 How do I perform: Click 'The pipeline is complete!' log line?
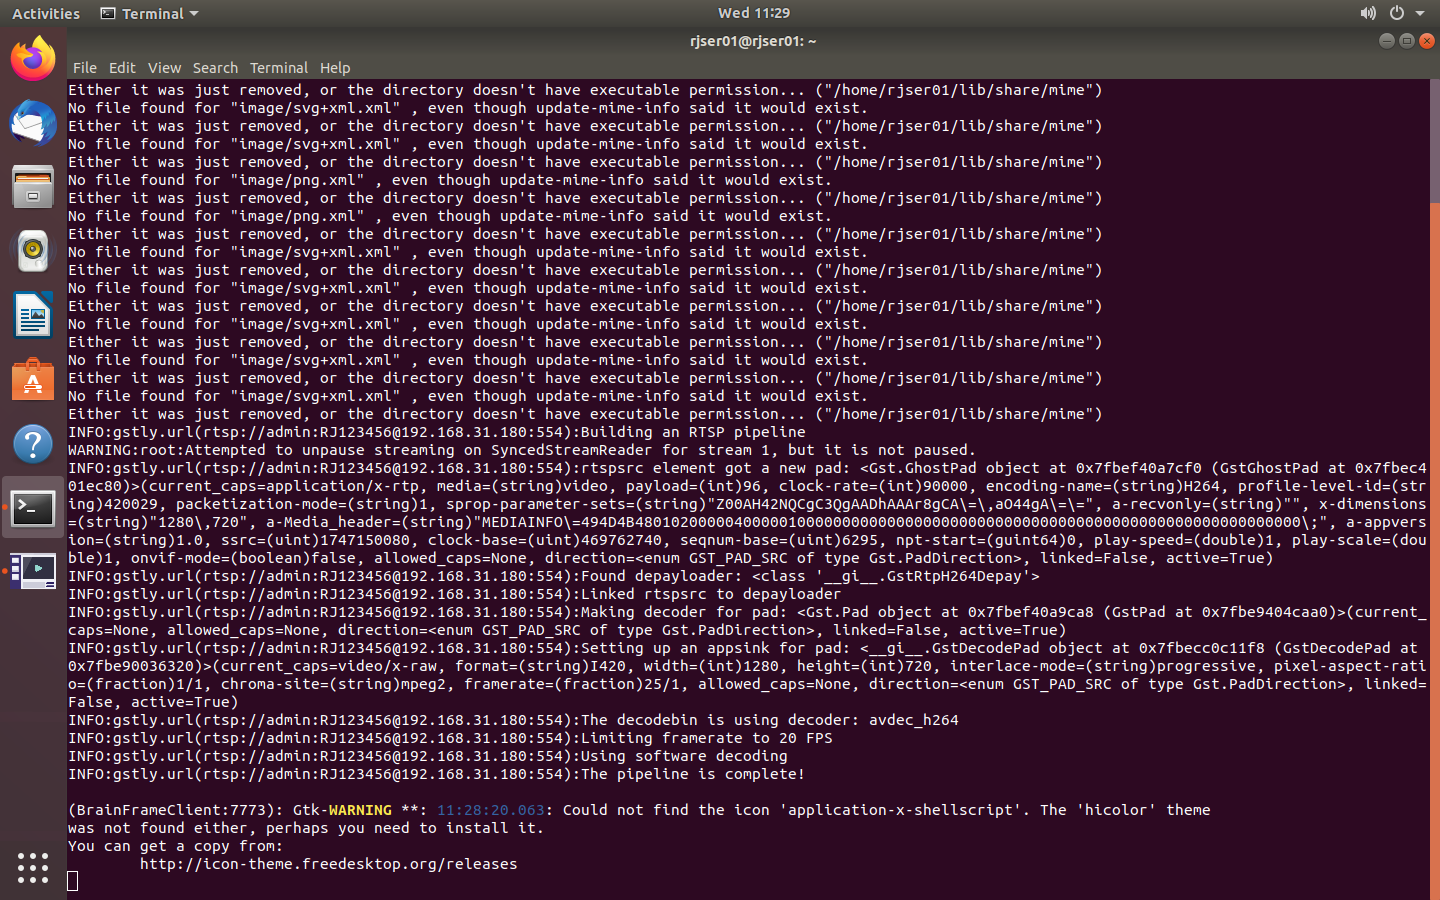[x=436, y=774]
